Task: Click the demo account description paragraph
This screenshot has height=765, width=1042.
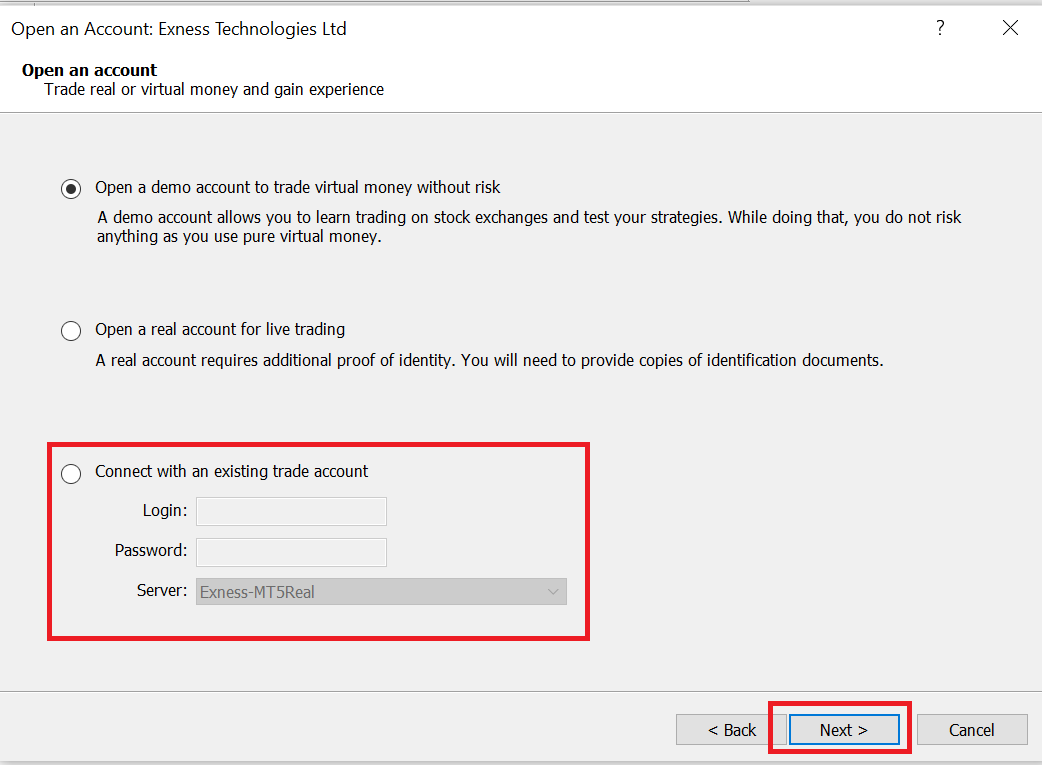Action: point(529,227)
